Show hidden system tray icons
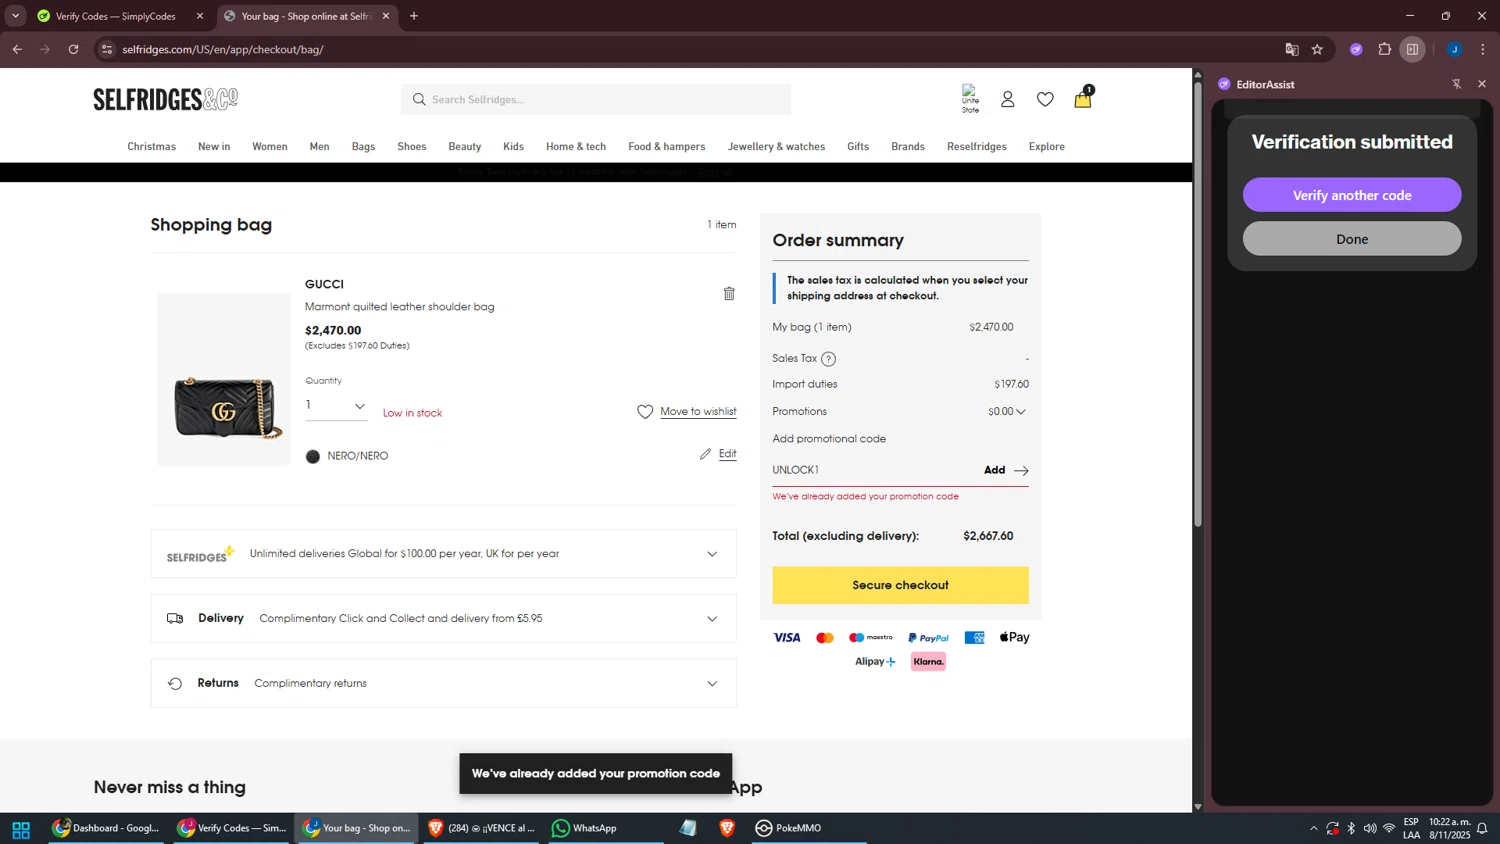This screenshot has width=1500, height=844. click(1313, 828)
